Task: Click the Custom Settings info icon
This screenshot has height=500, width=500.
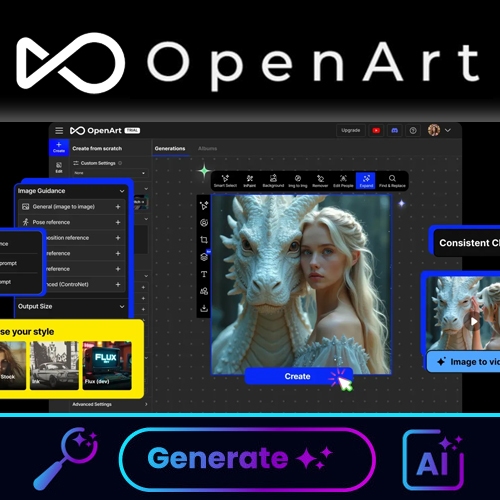Action: (120, 163)
